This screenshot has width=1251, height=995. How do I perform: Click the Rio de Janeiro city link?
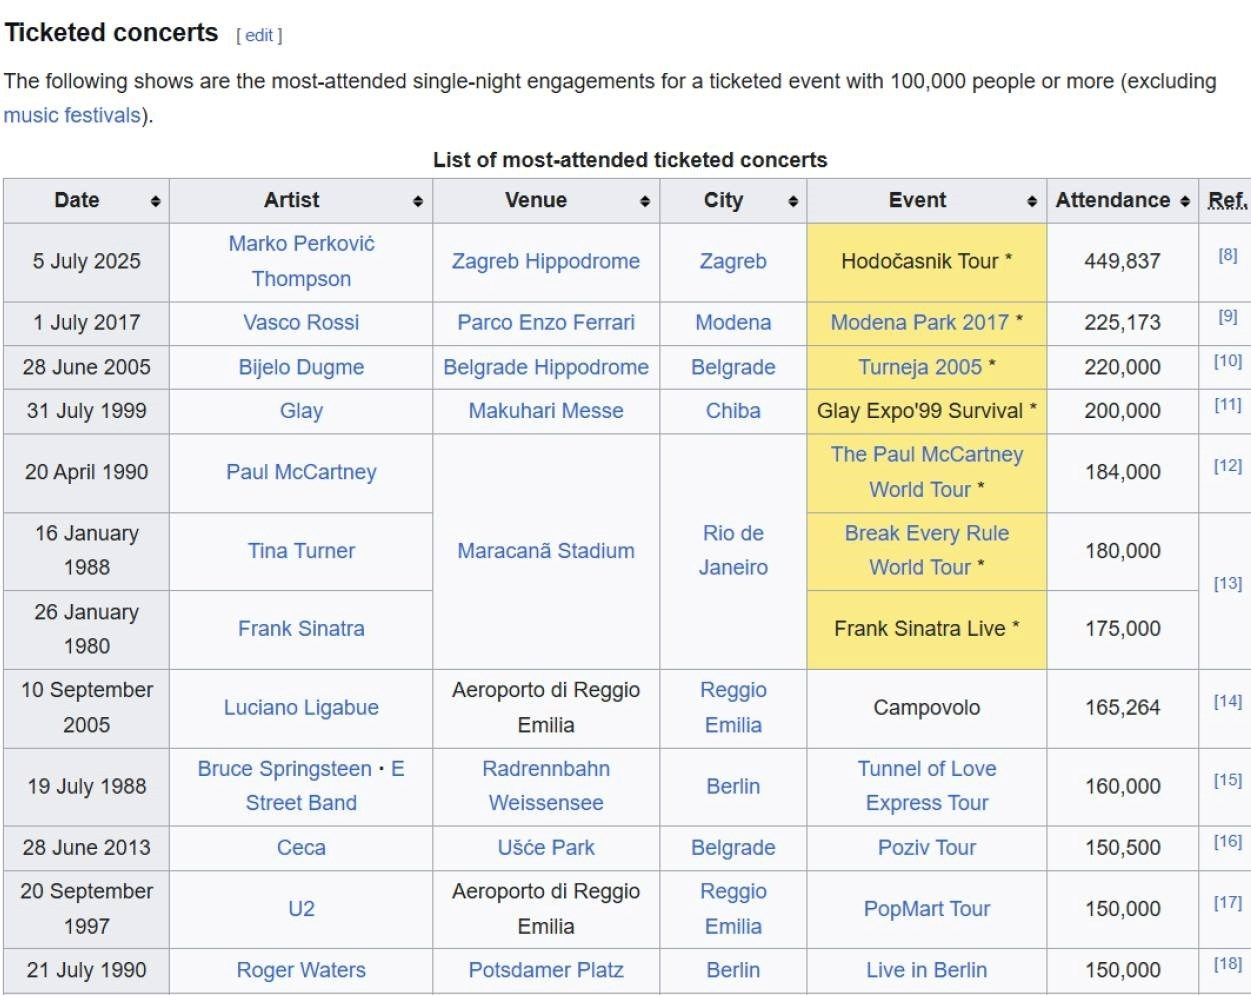733,550
